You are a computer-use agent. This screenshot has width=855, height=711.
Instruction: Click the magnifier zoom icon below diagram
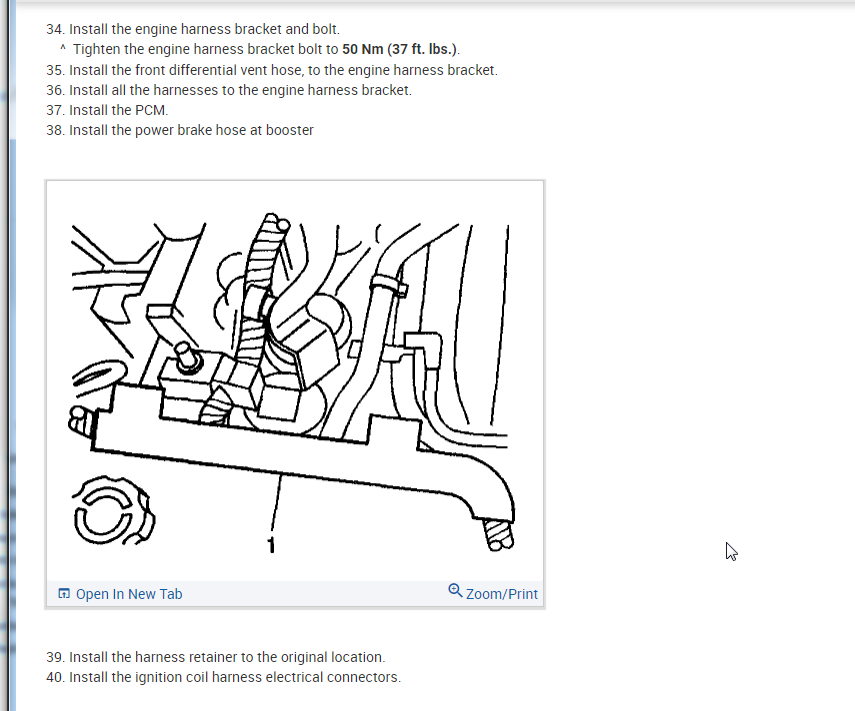click(x=455, y=591)
